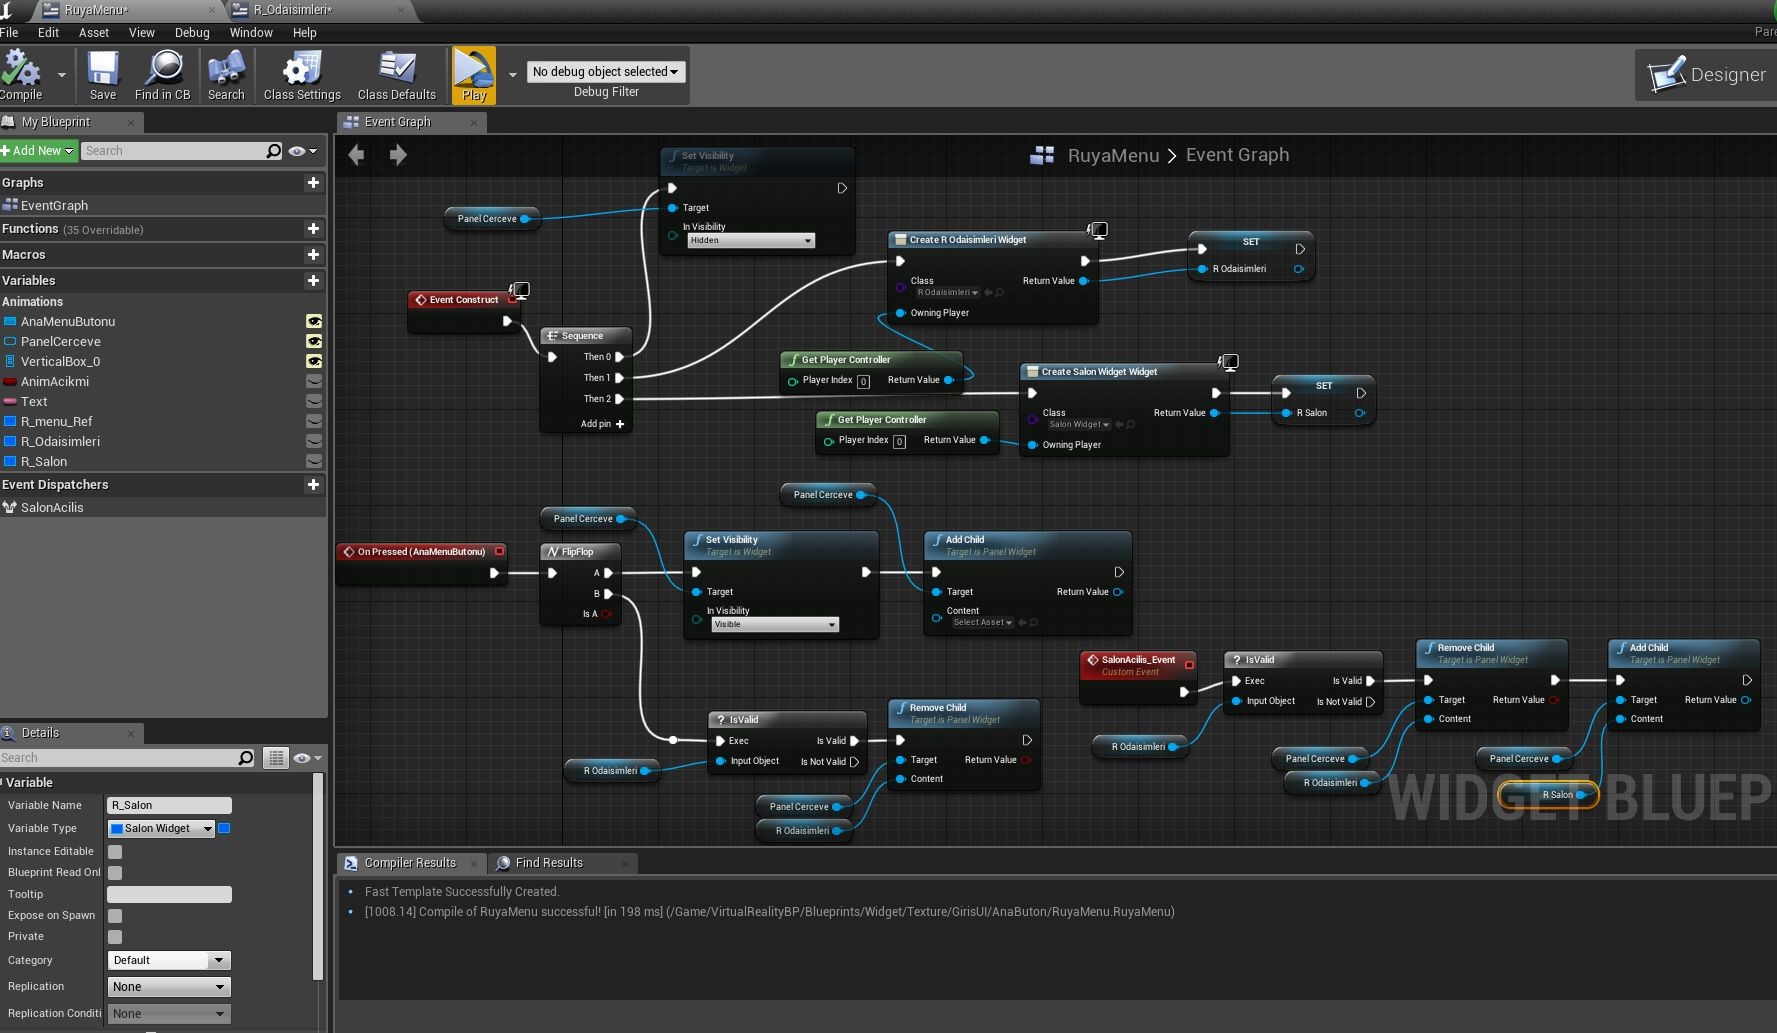Open Class Defaults

click(397, 75)
